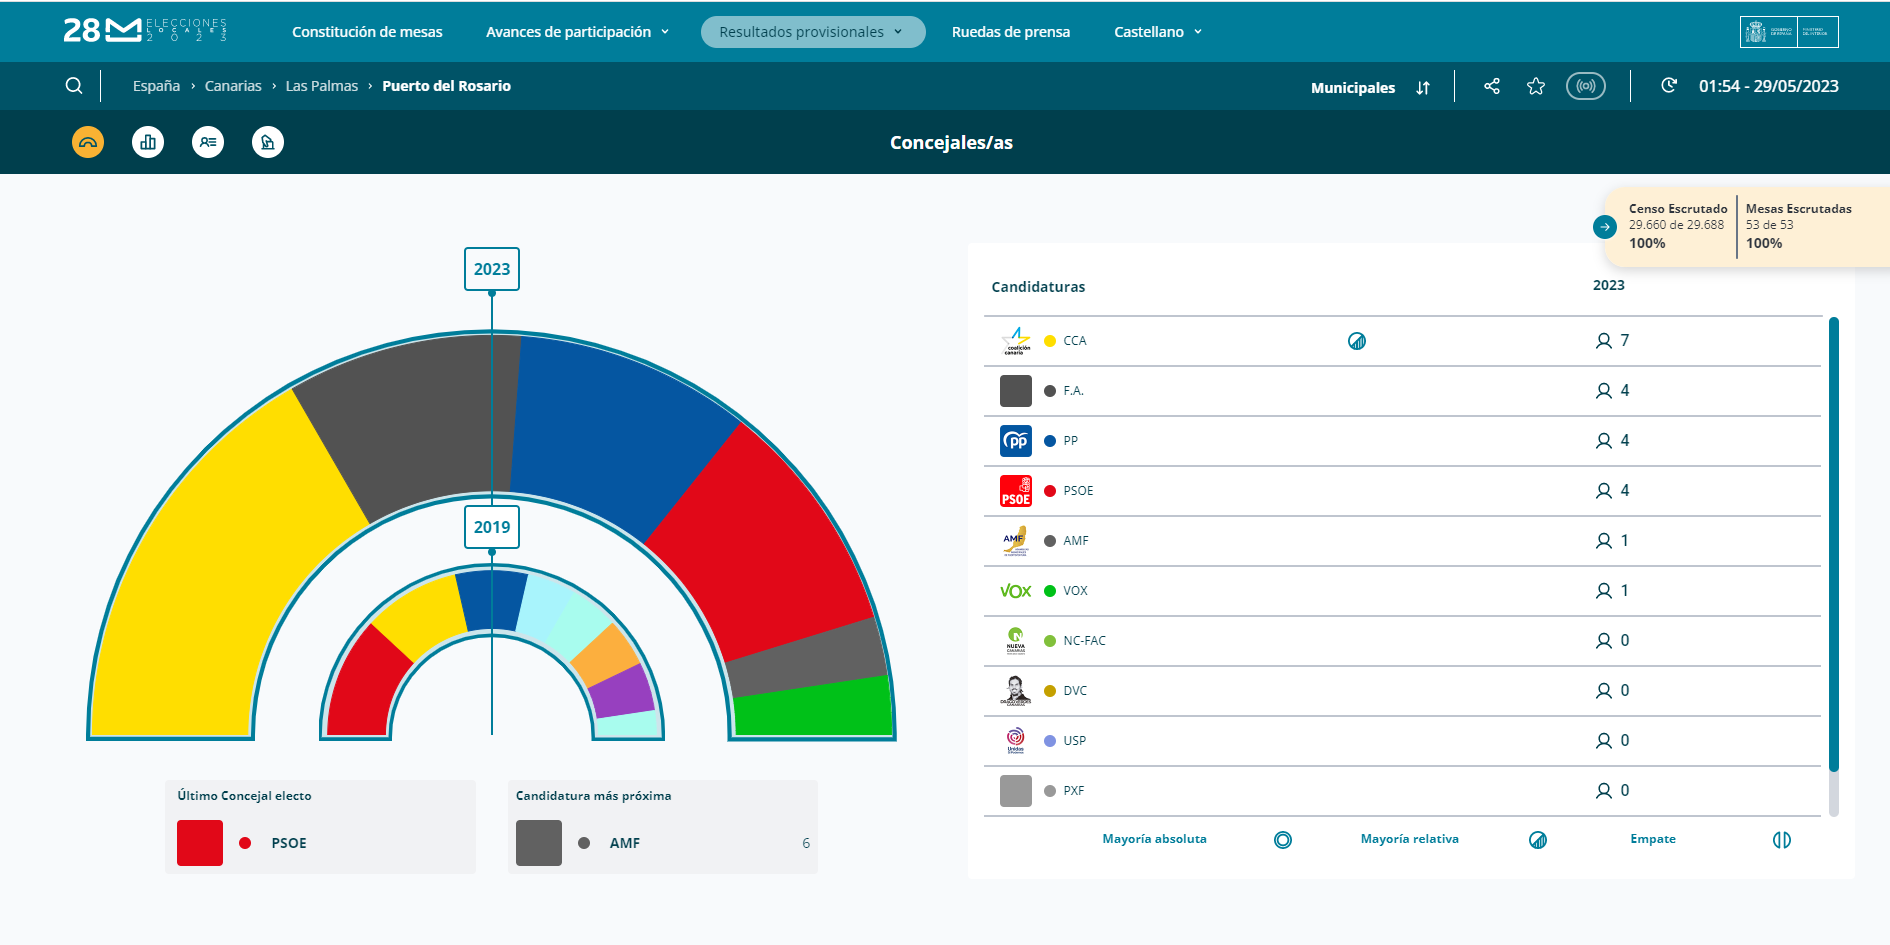Navigate to Las Palmas breadcrumb link
Image resolution: width=1890 pixels, height=945 pixels.
point(321,86)
